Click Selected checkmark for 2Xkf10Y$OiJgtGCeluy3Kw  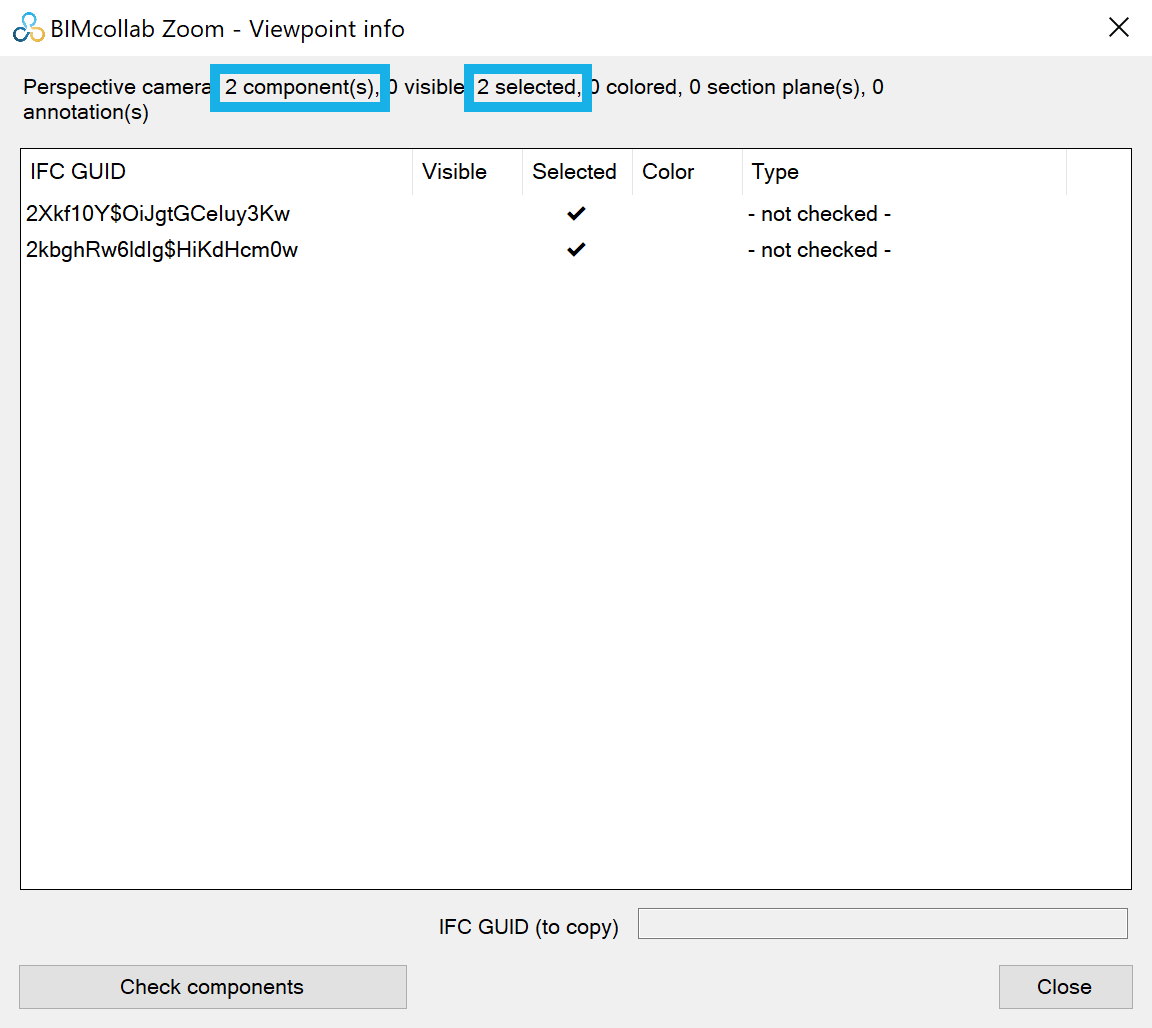577,214
